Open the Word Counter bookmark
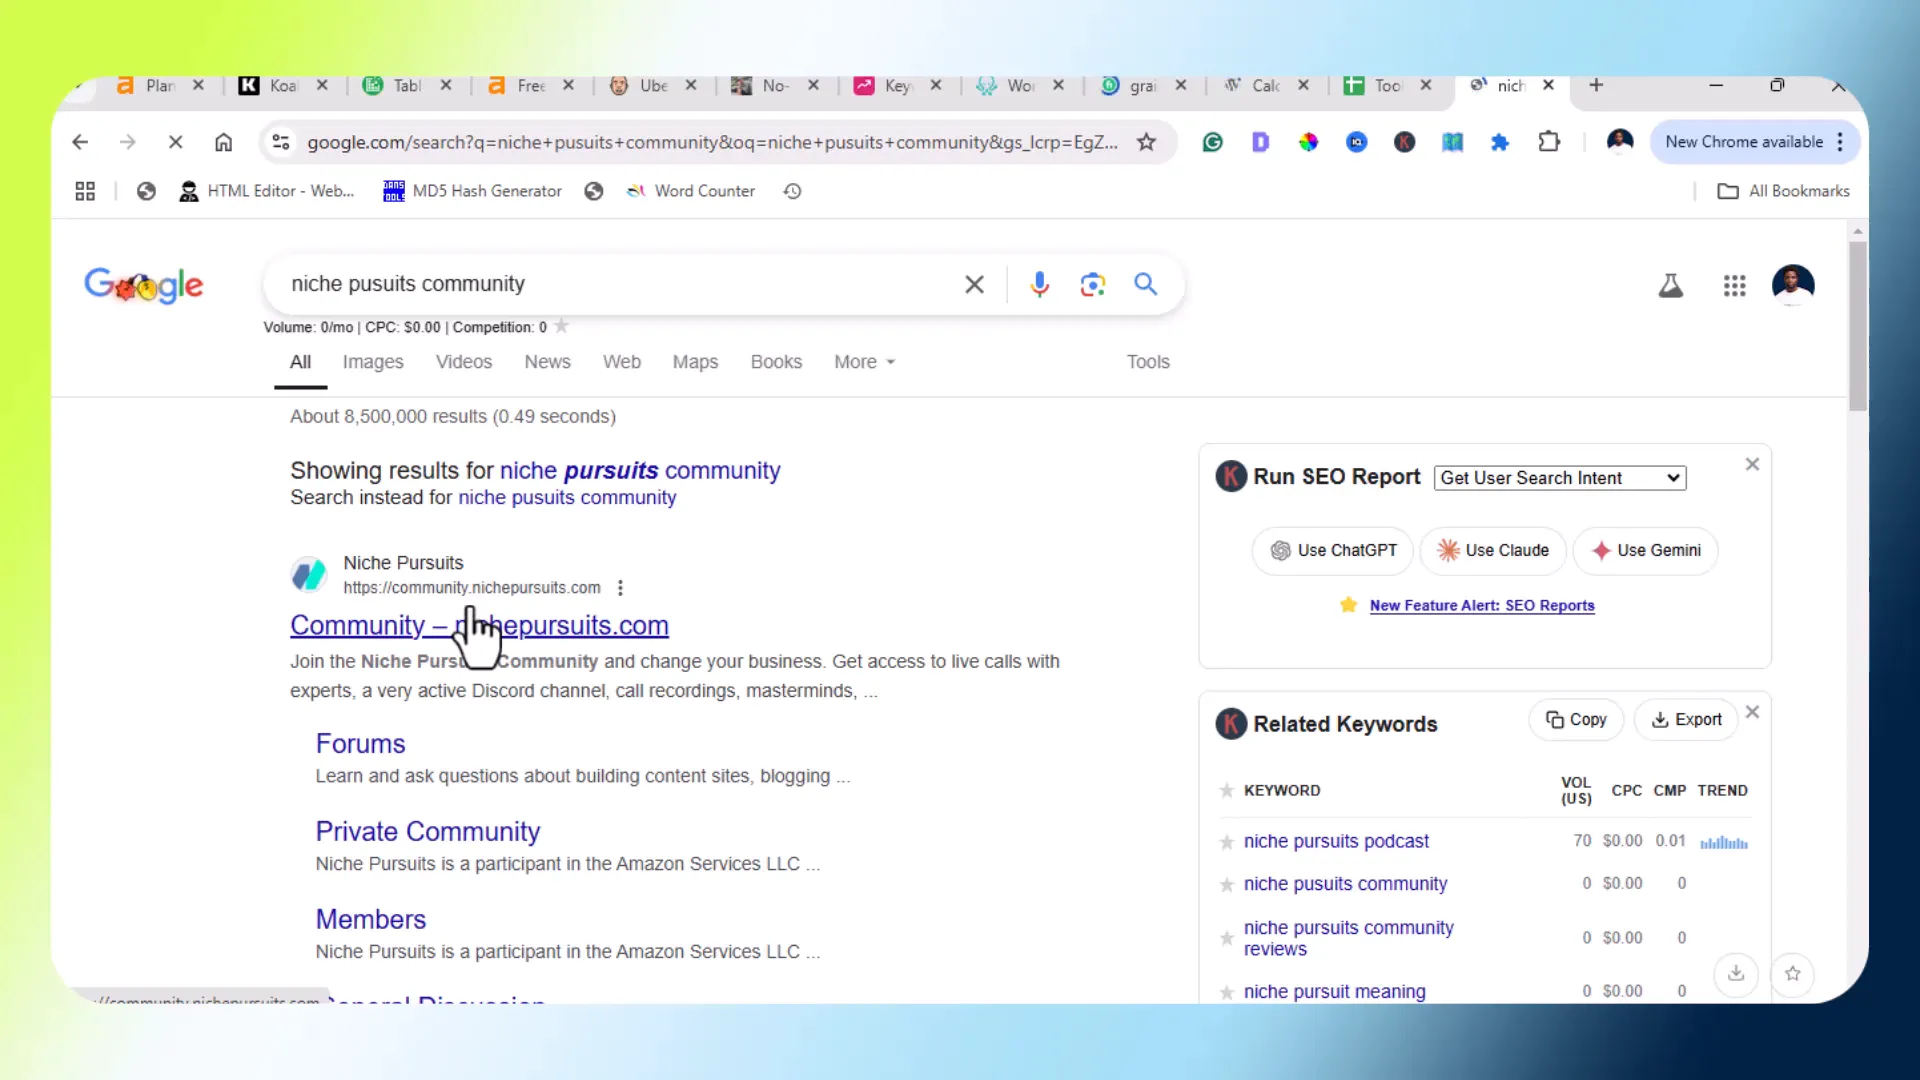The height and width of the screenshot is (1080, 1920). 690,191
